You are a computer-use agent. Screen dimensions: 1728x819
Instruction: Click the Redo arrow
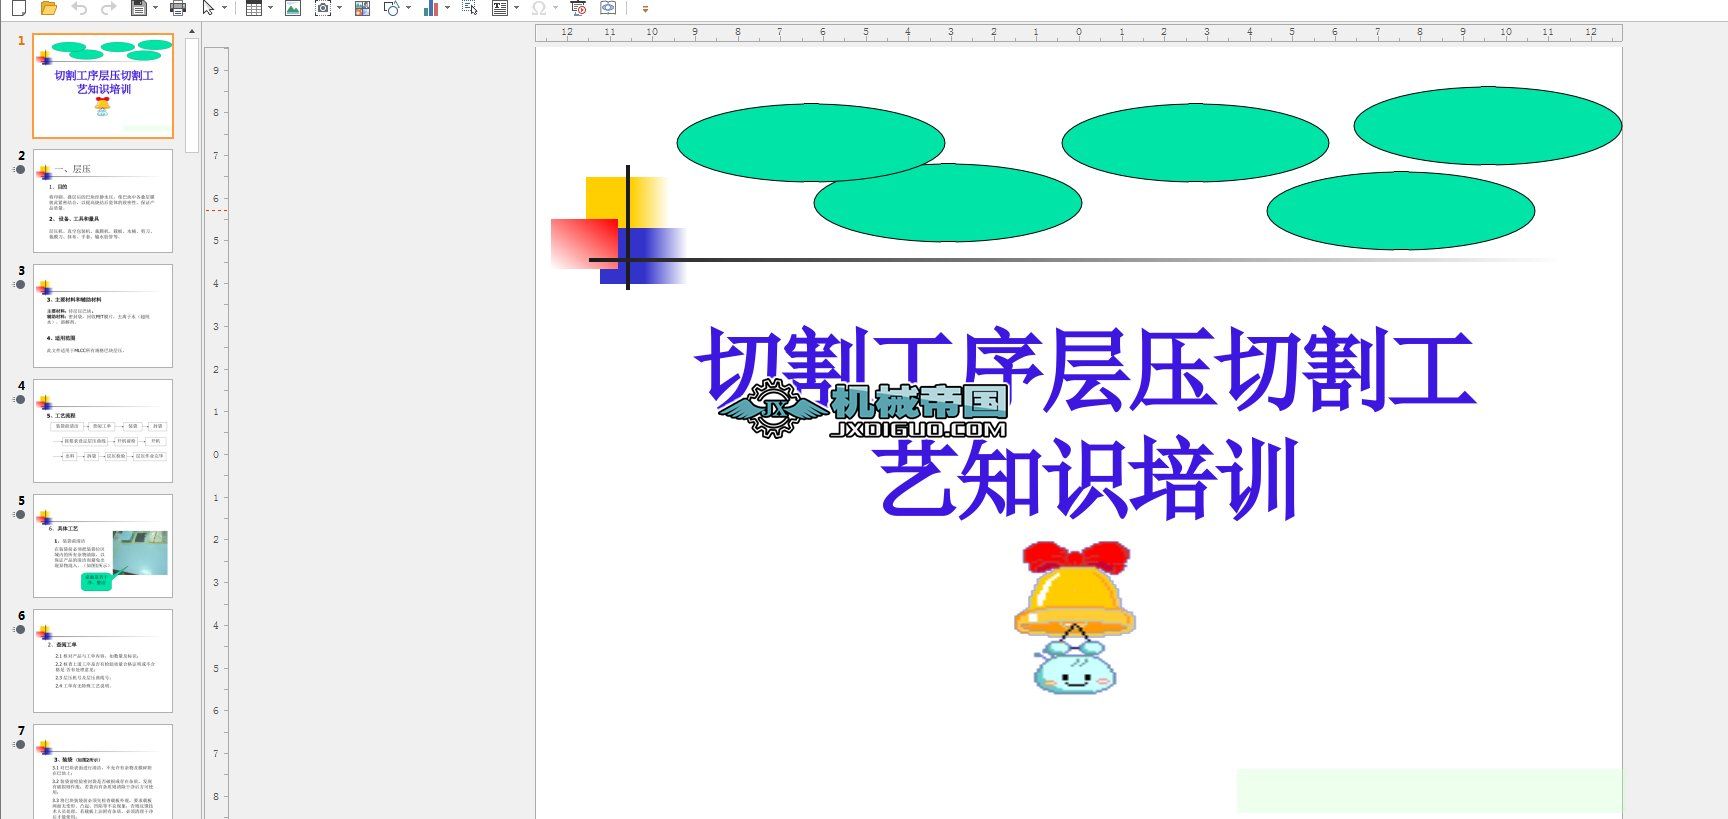[109, 8]
